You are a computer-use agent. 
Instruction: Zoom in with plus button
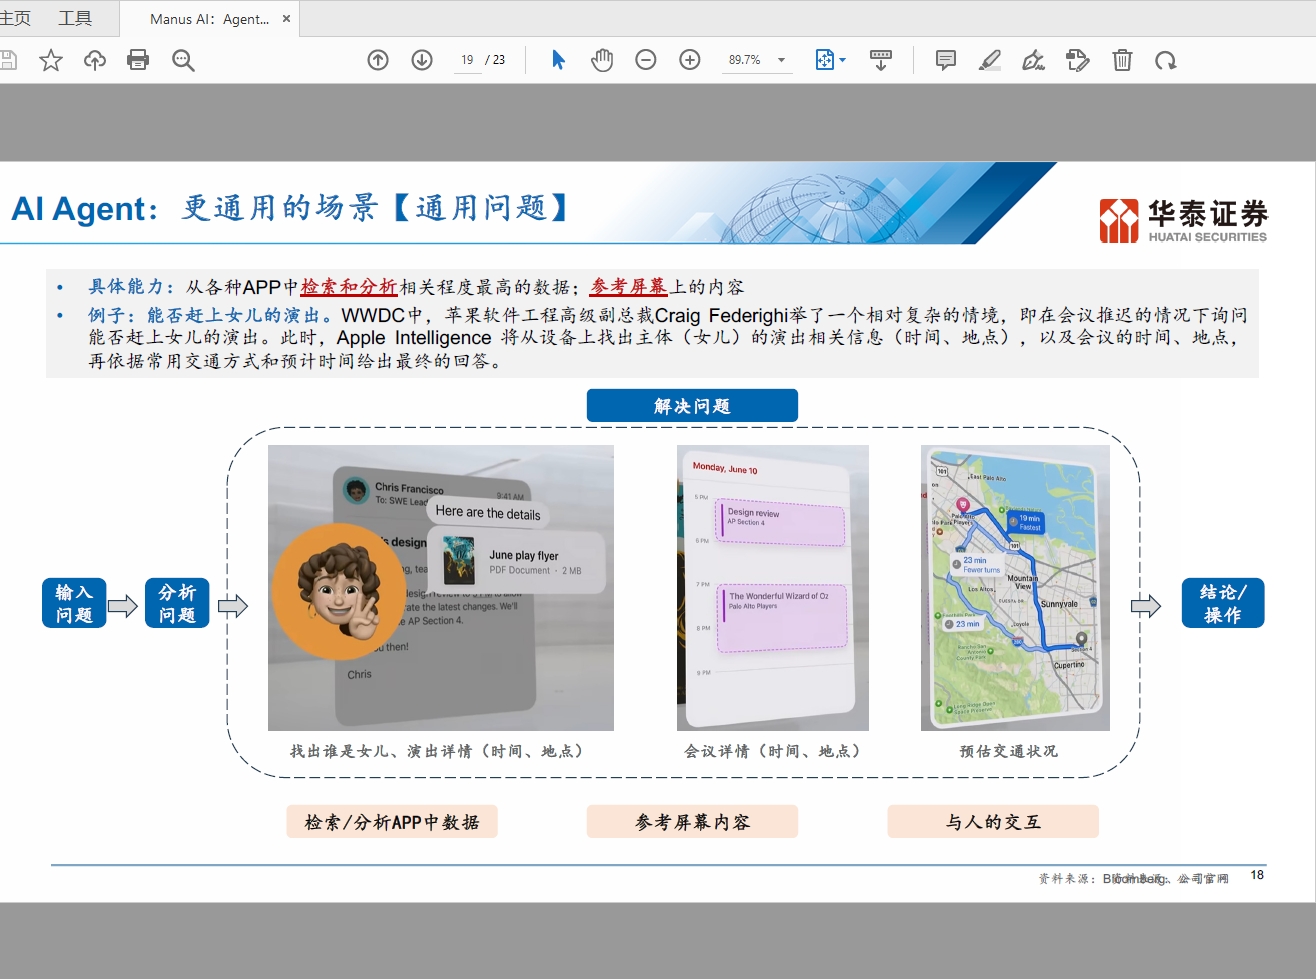(690, 60)
